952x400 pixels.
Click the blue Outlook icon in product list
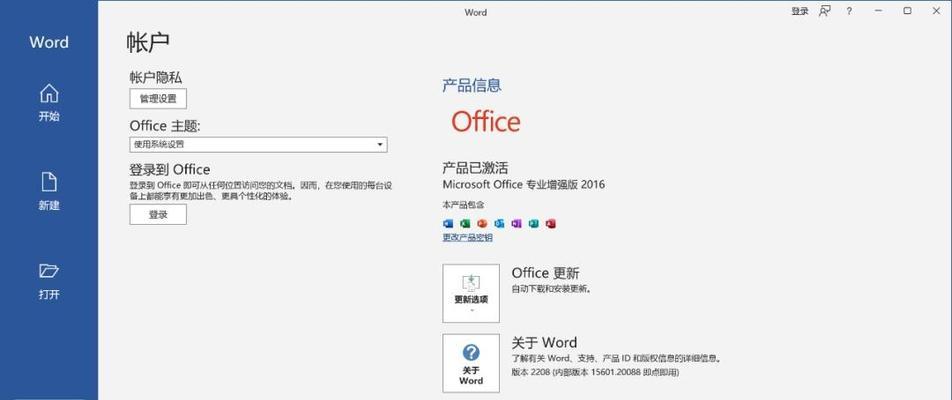click(x=499, y=223)
